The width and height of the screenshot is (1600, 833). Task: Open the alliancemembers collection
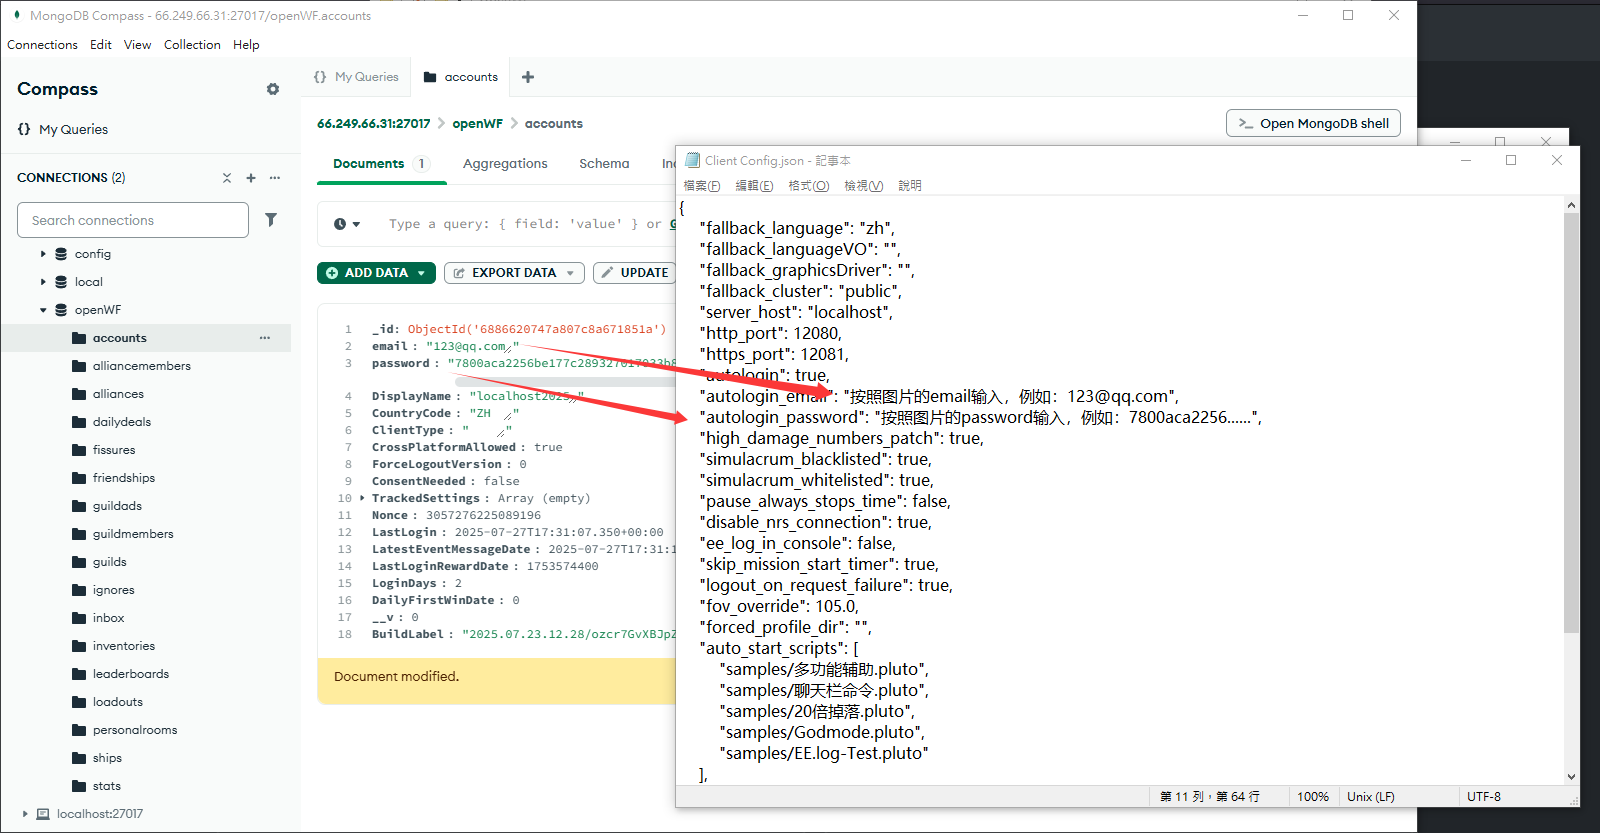point(141,366)
